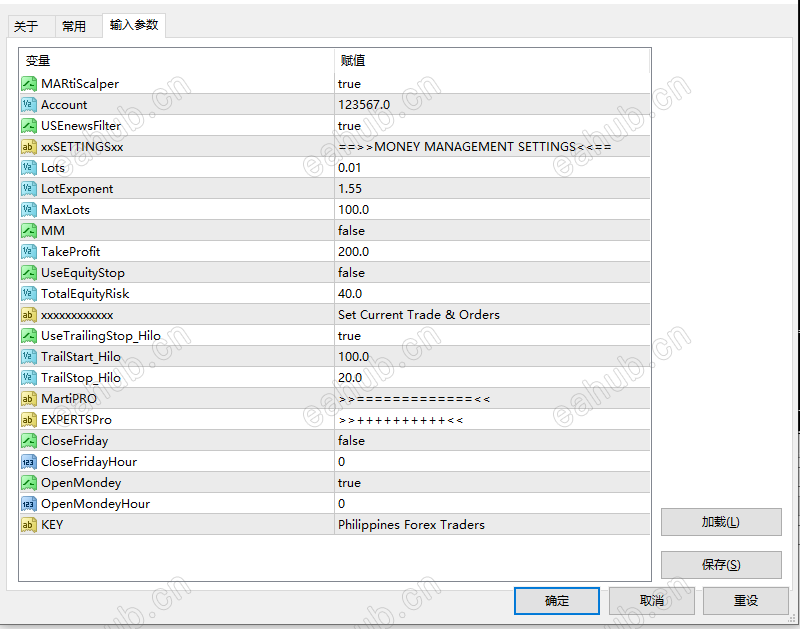Click the MartiPRO separator value
The image size is (800, 629).
coord(414,399)
